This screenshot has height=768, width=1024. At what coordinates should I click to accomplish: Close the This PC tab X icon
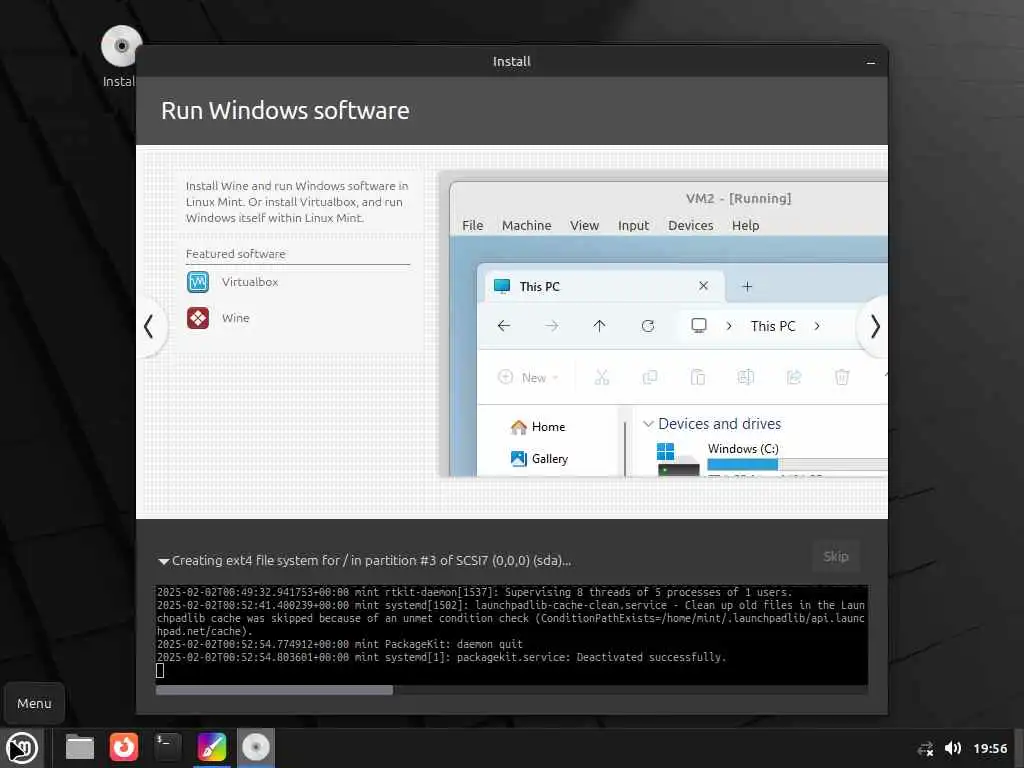[703, 286]
